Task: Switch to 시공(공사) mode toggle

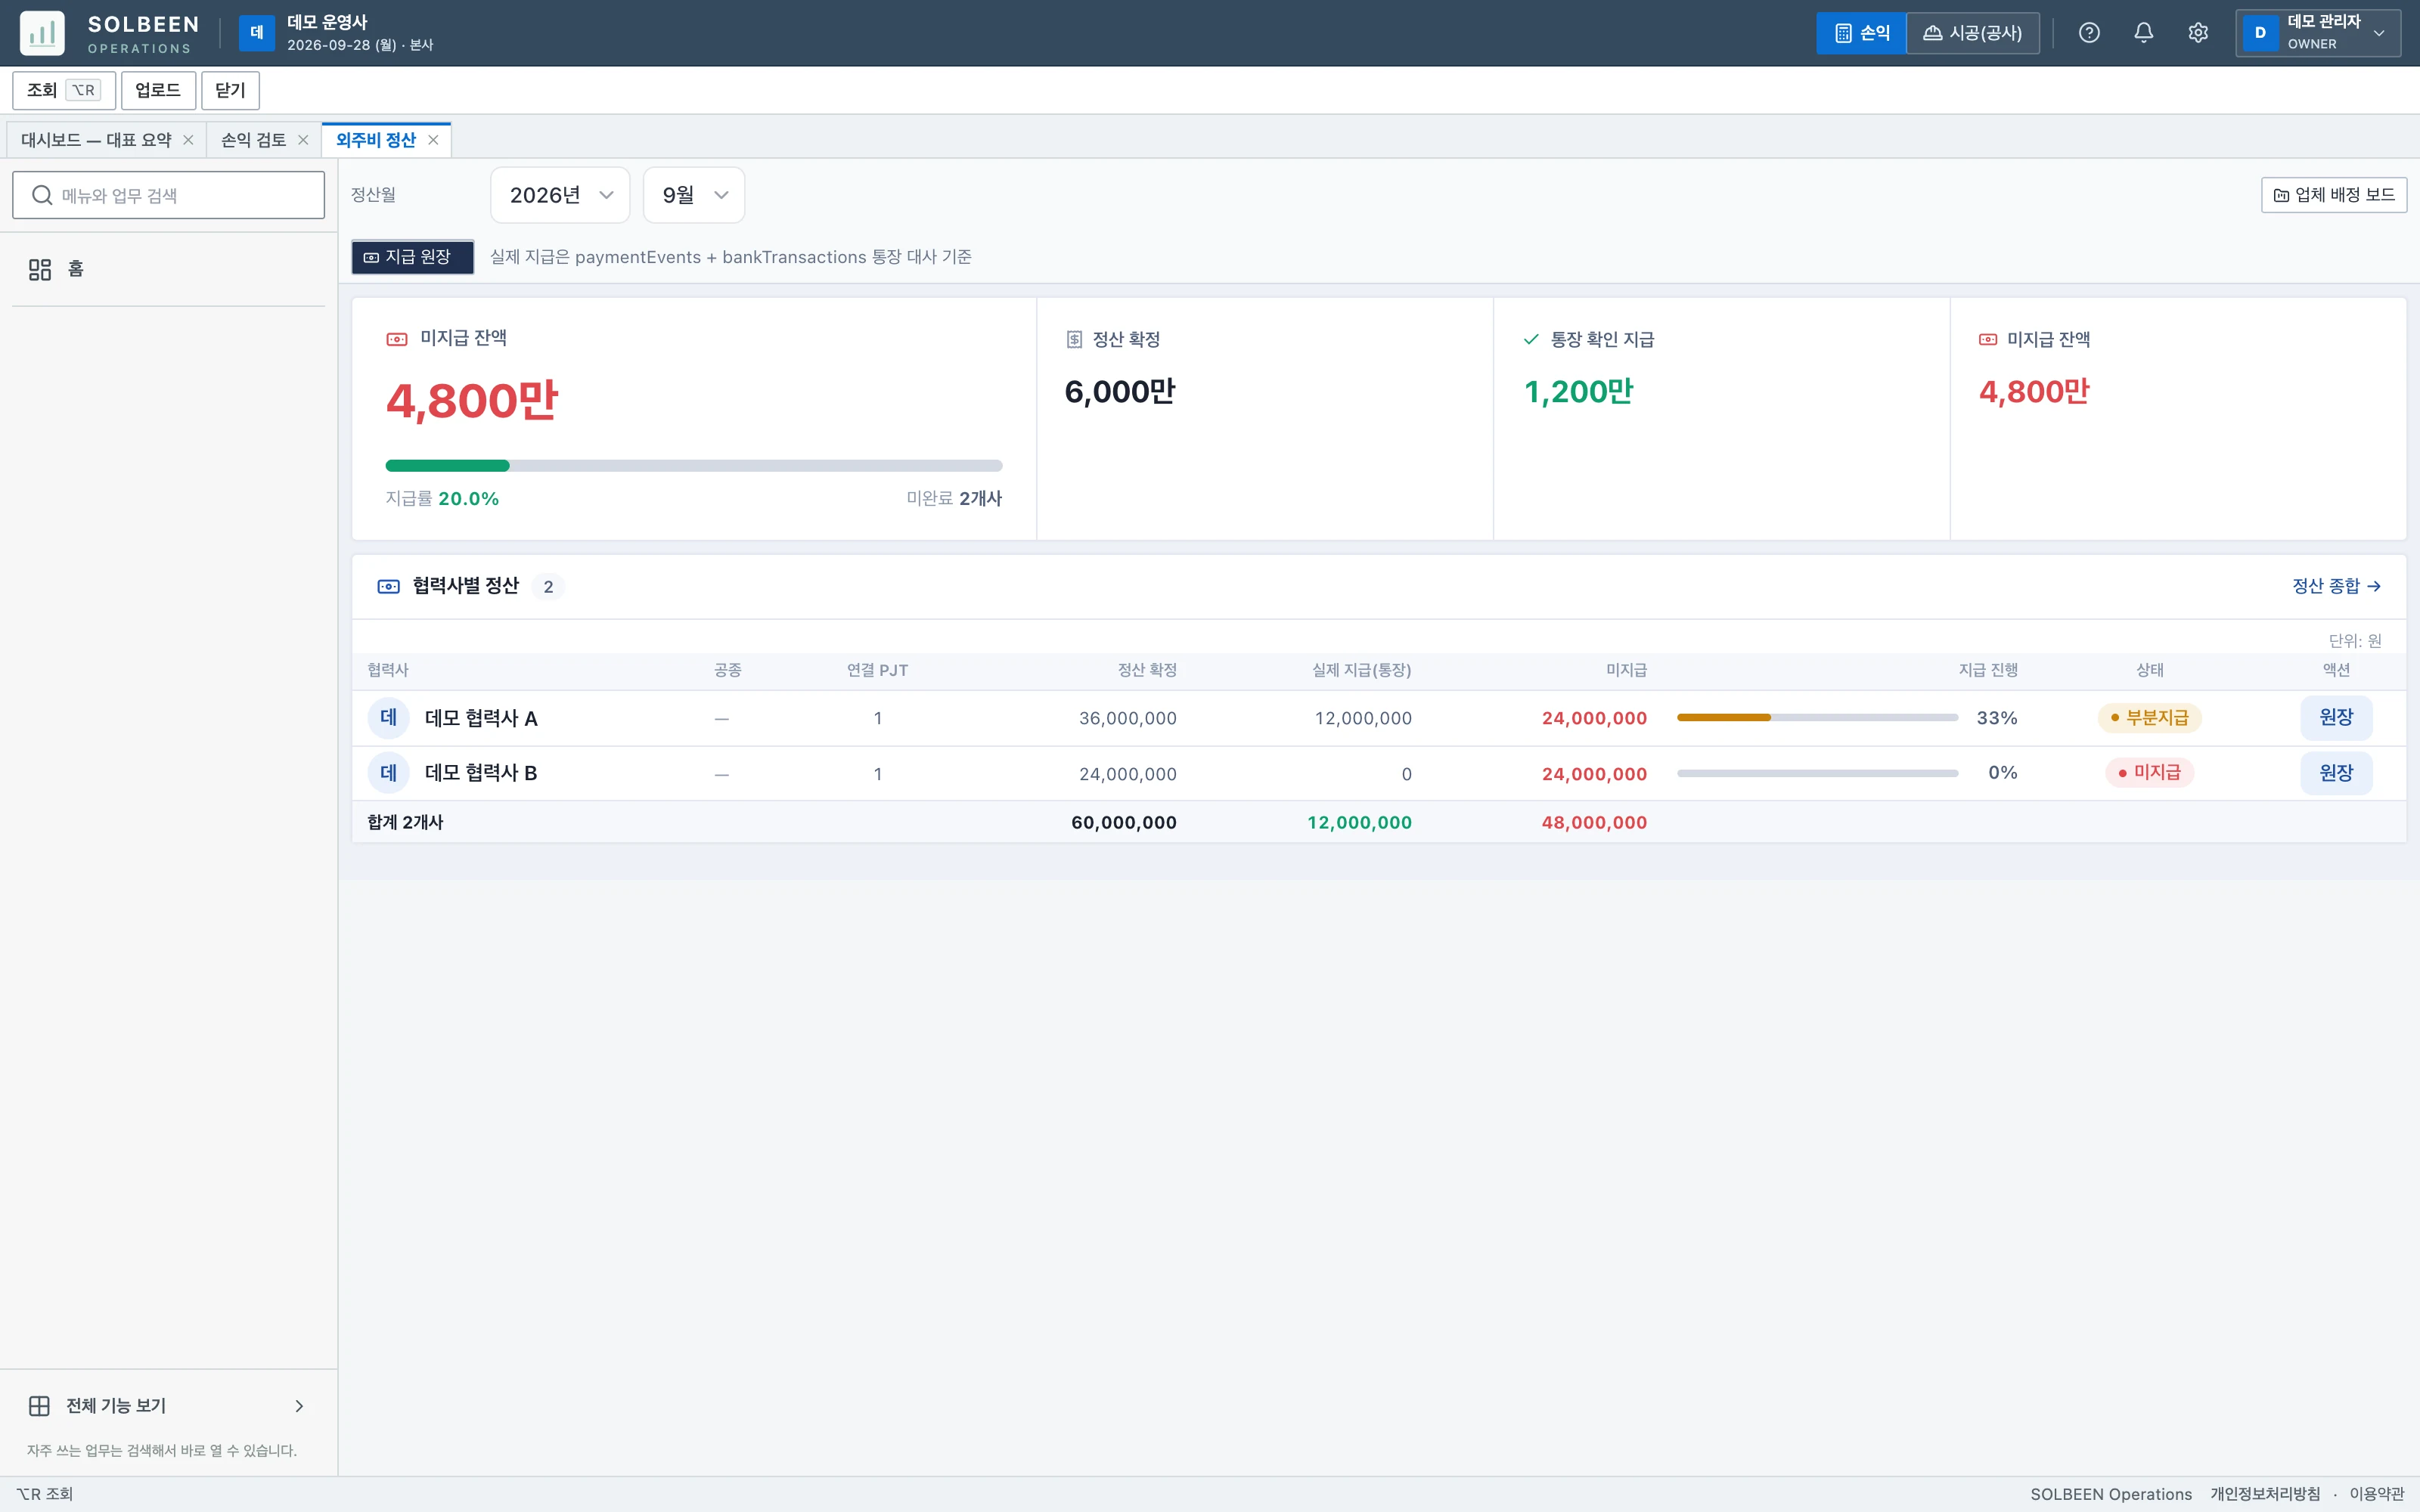Action: pos(1973,33)
